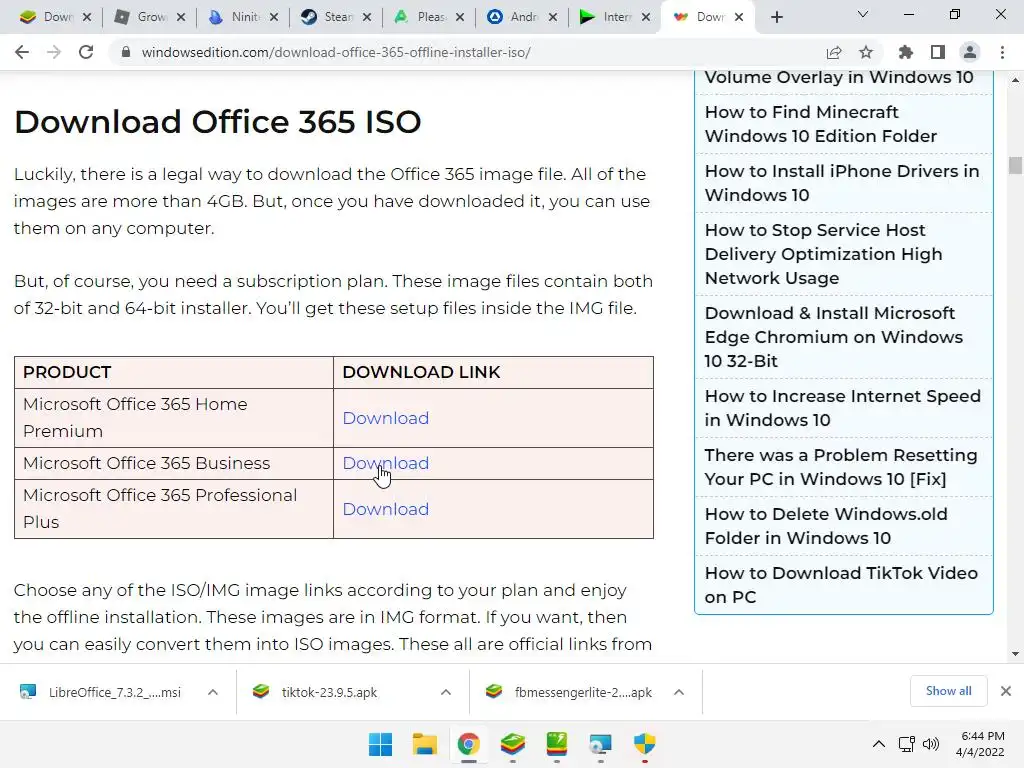Open the green app taskbar icon

point(556,744)
